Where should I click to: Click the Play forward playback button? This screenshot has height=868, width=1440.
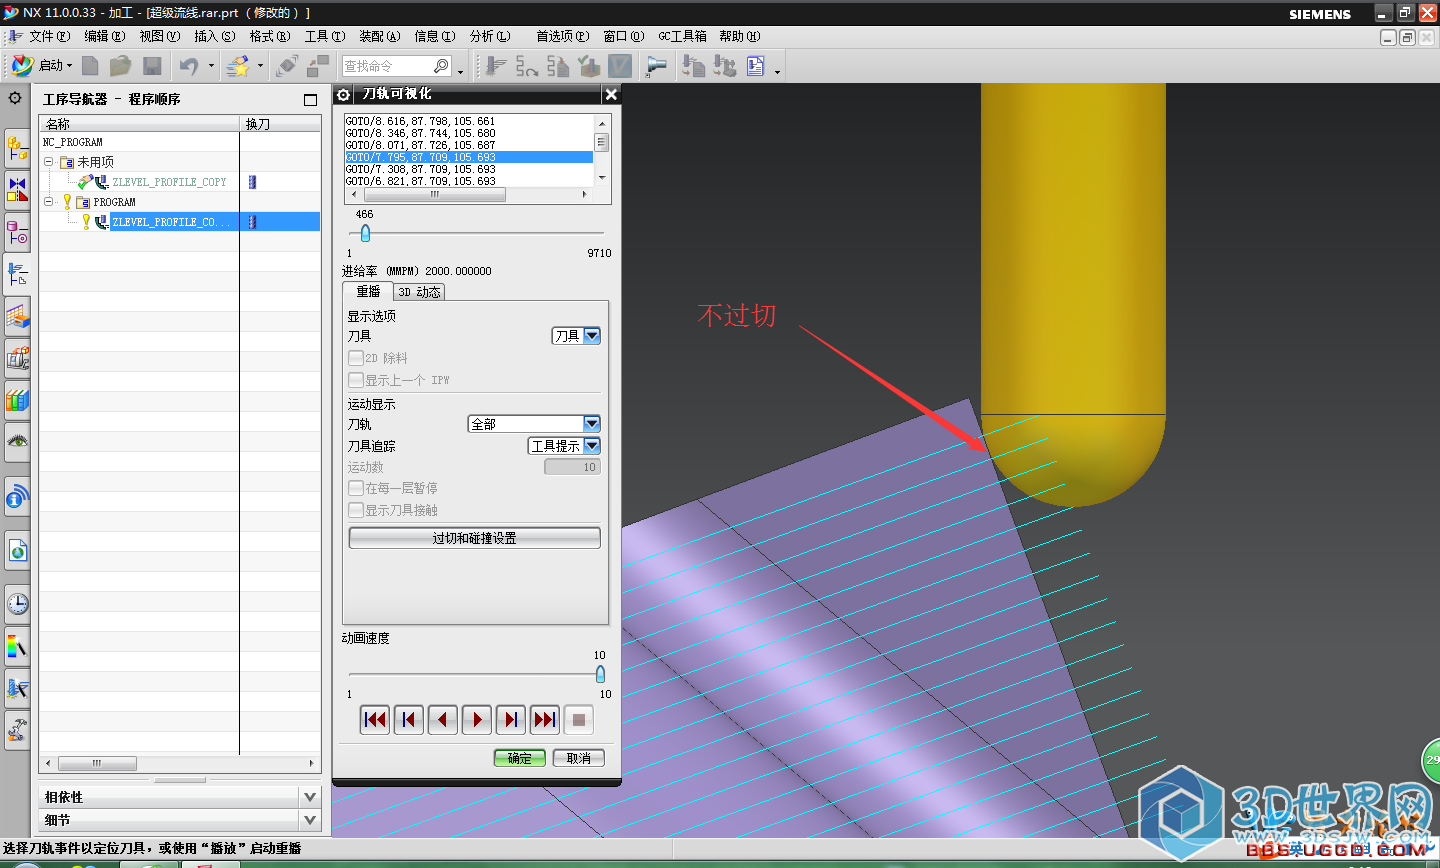point(477,719)
